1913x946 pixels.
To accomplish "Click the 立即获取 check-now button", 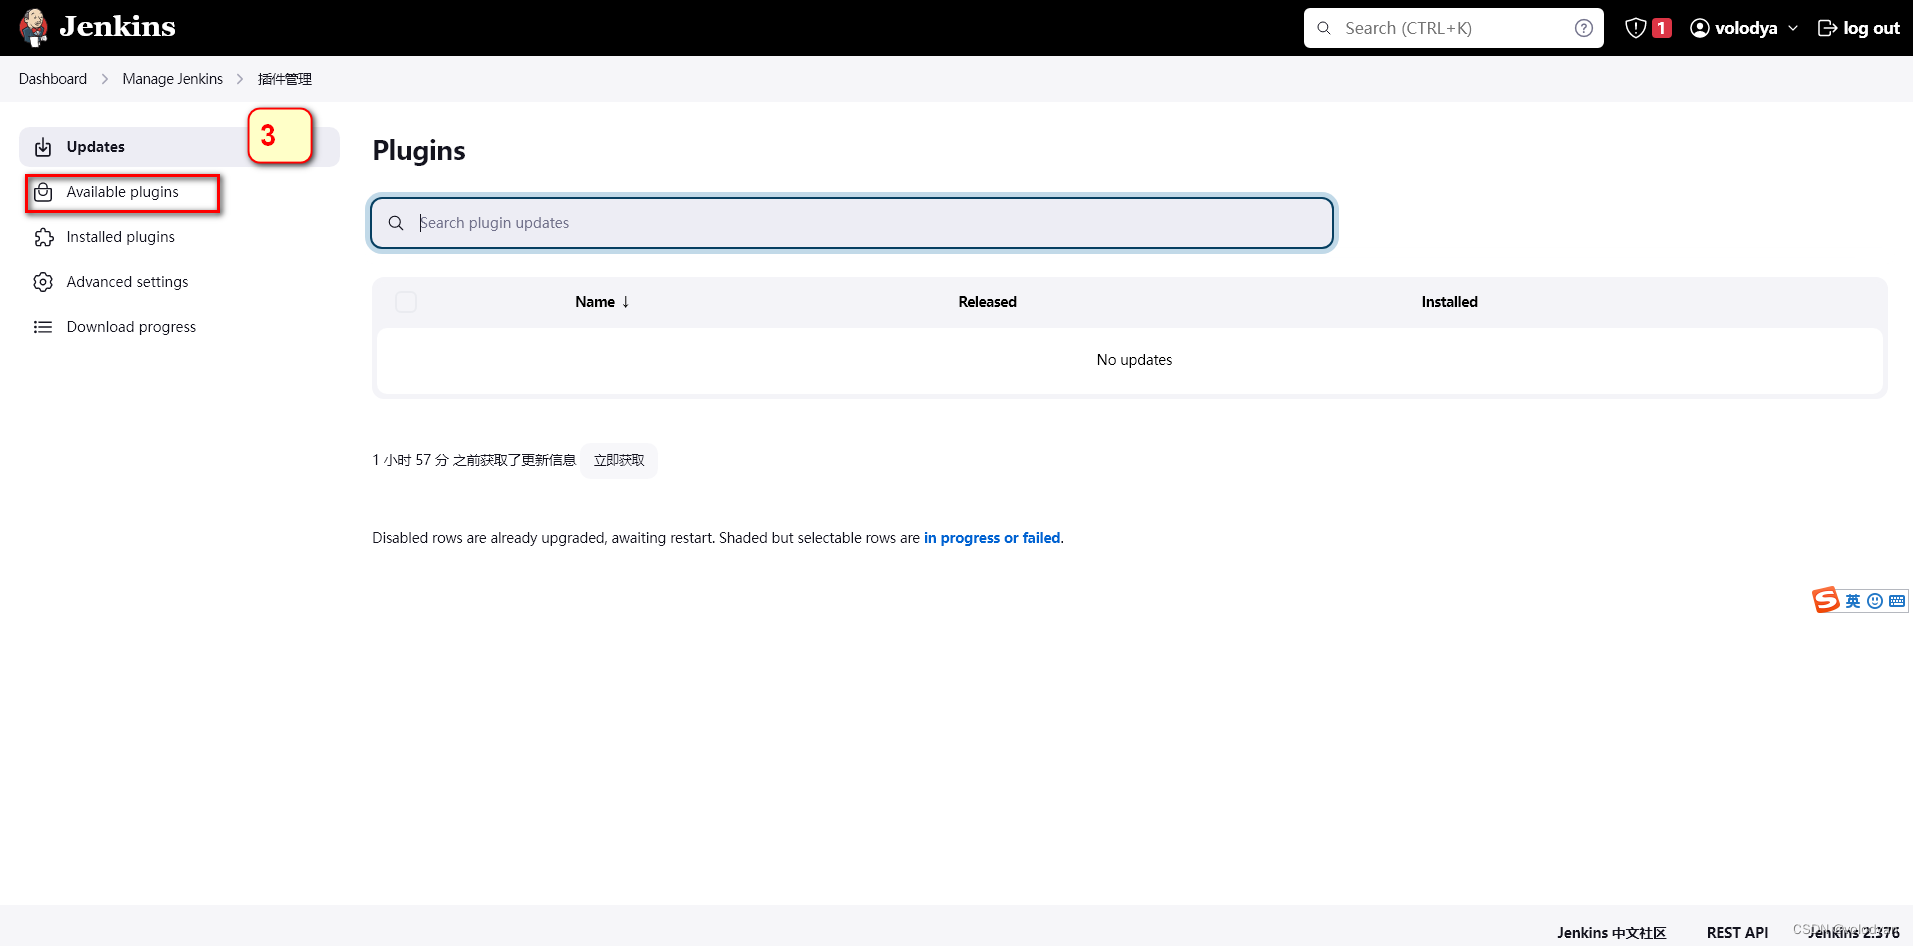I will click(619, 460).
